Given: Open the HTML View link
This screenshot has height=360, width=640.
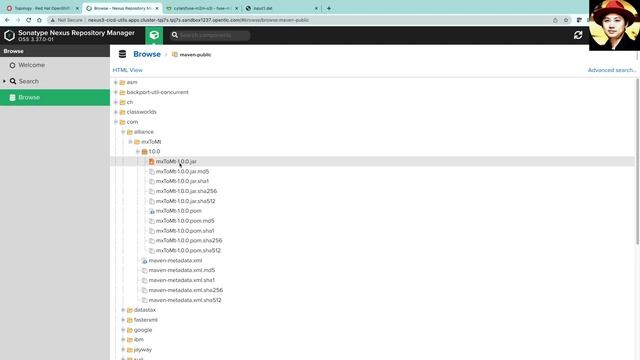Looking at the screenshot, I should (128, 70).
